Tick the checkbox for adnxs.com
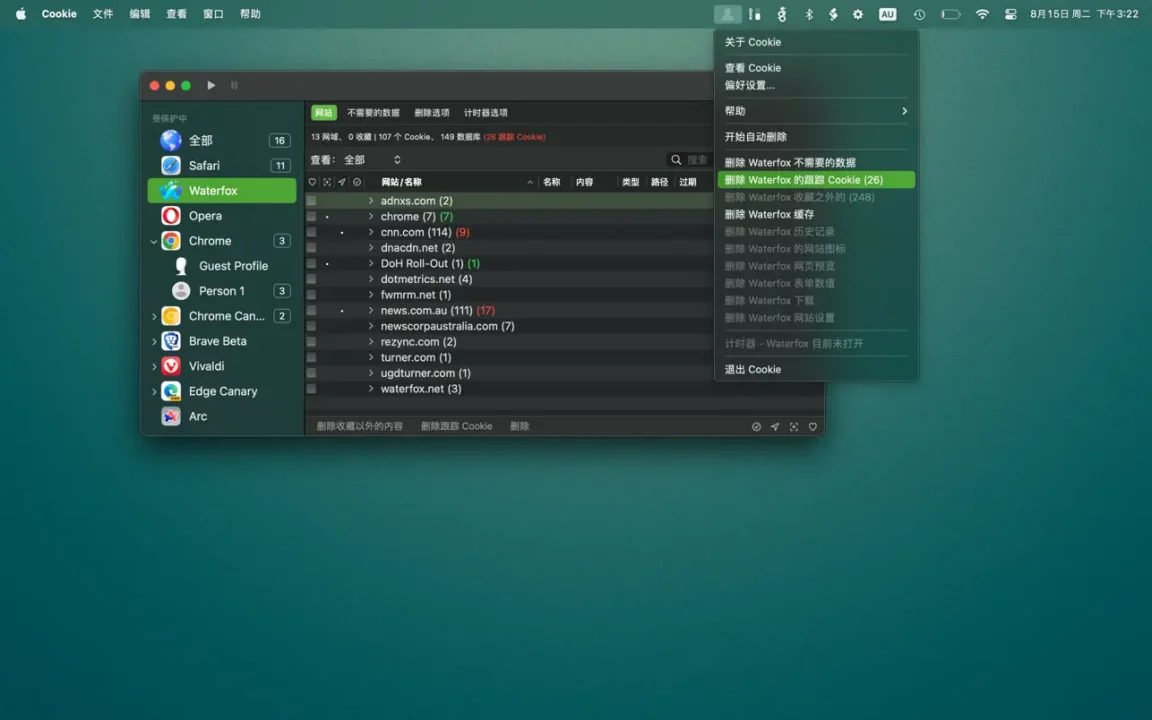 click(312, 201)
